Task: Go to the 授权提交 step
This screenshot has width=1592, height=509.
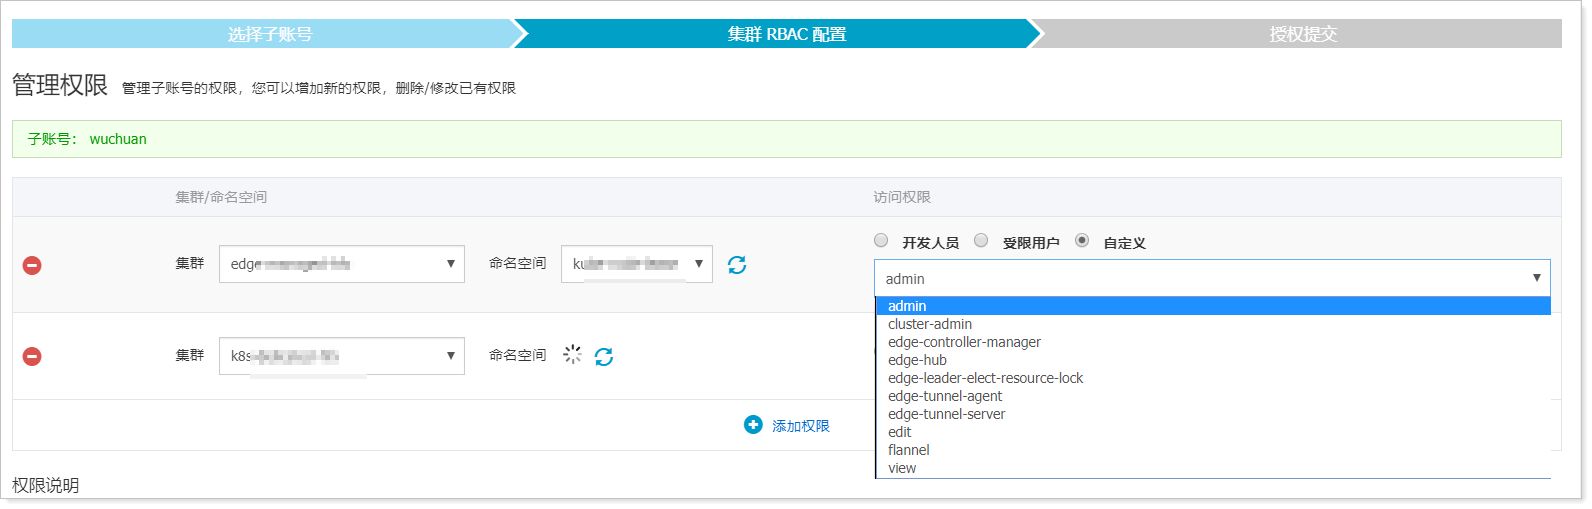Action: [x=1303, y=34]
